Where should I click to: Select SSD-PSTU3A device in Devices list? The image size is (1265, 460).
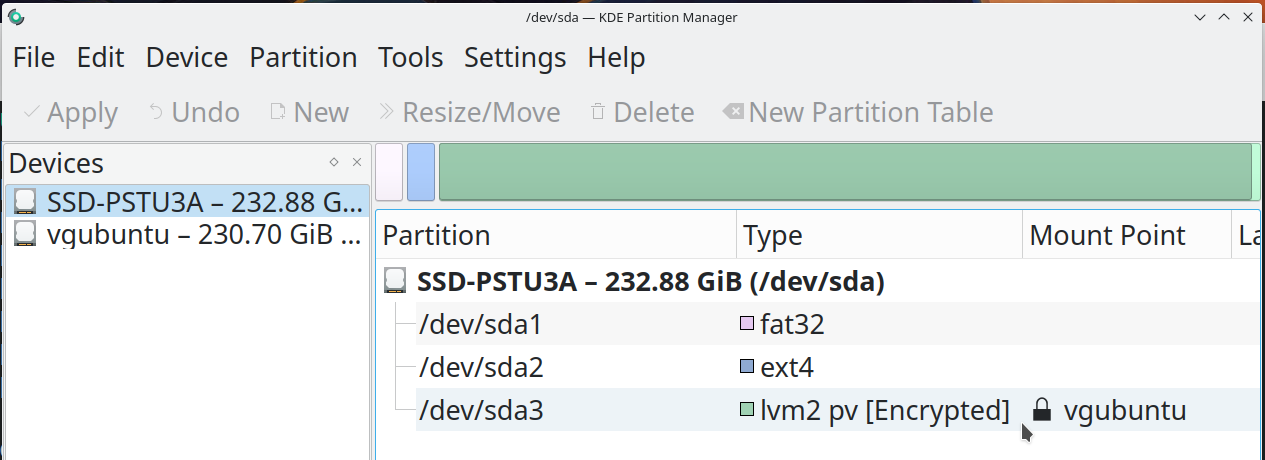(x=188, y=202)
